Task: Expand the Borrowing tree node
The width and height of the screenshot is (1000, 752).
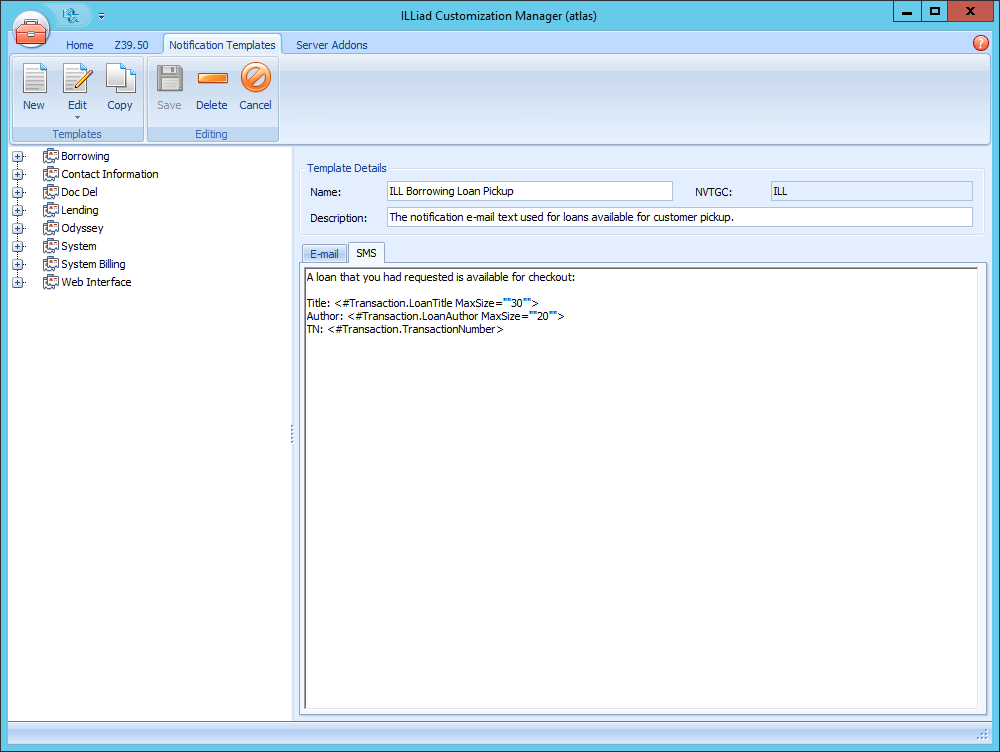Action: pos(18,156)
